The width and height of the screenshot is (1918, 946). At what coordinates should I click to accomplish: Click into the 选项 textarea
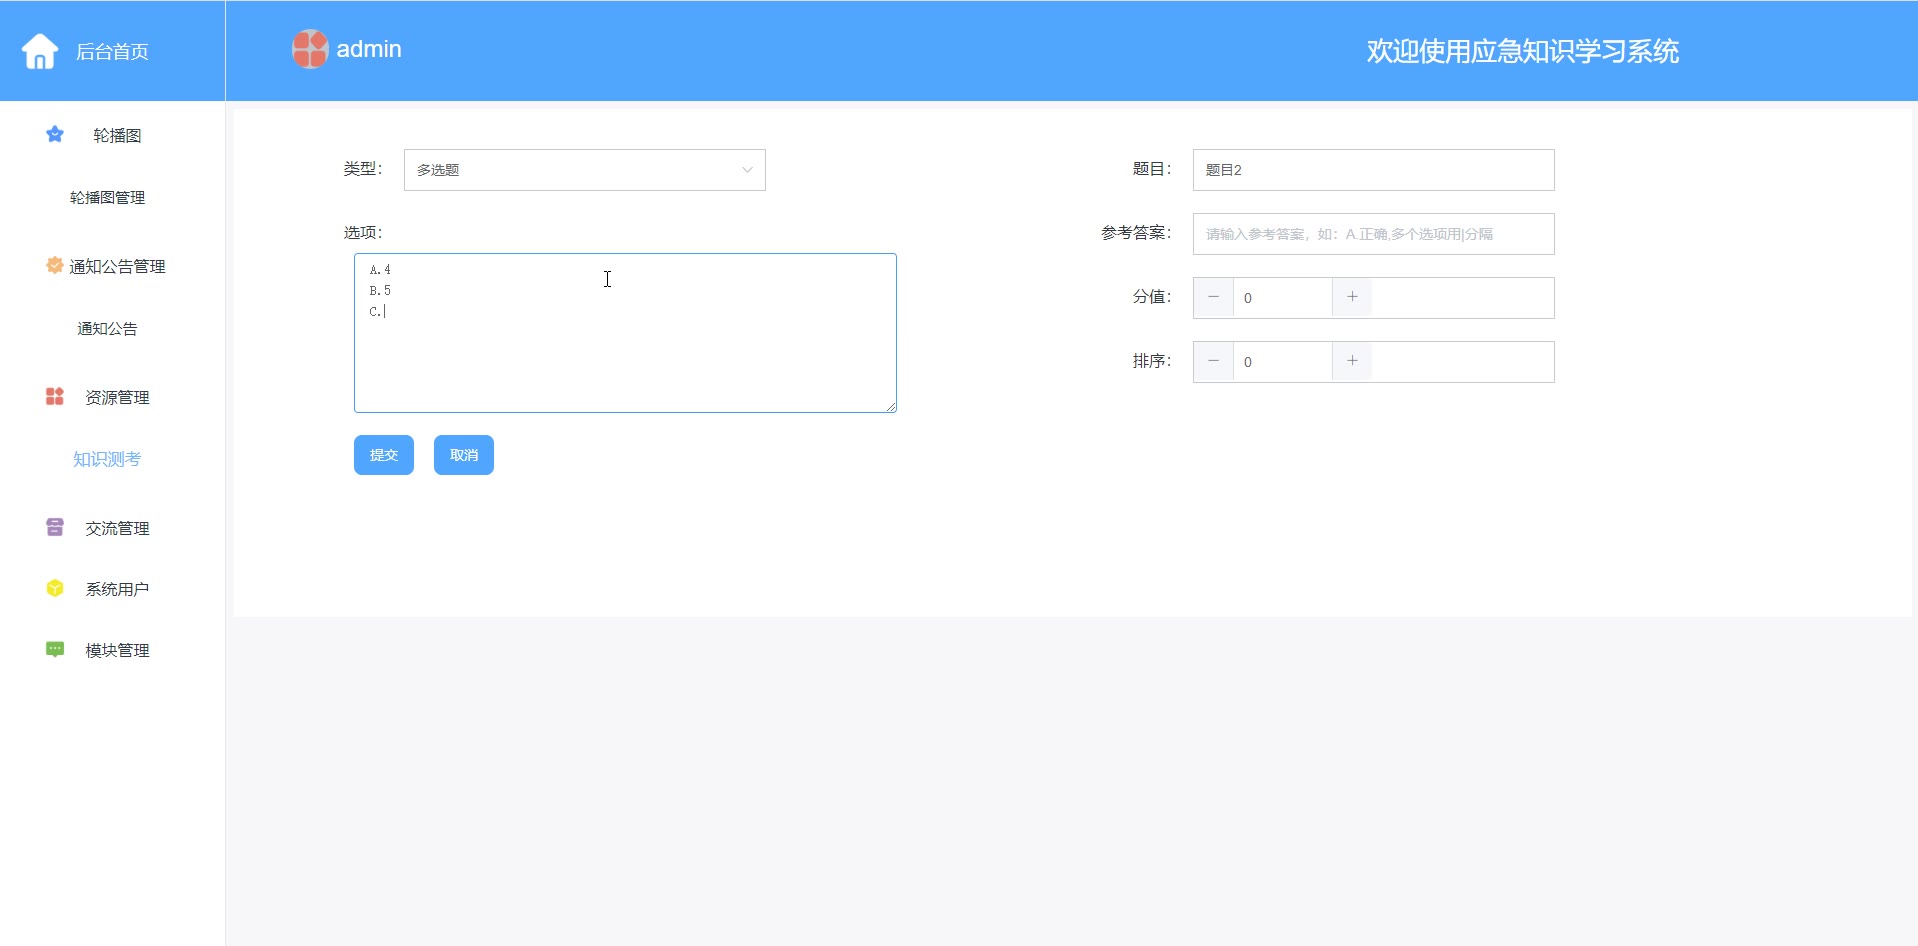[625, 333]
